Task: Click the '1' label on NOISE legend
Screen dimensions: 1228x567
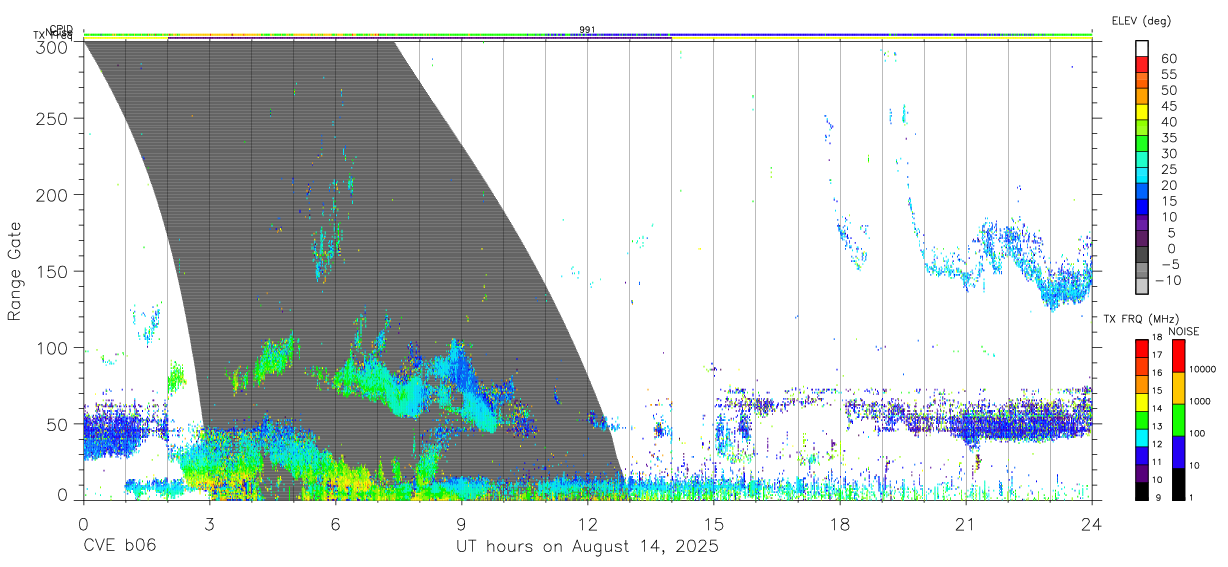Action: (x=1193, y=497)
